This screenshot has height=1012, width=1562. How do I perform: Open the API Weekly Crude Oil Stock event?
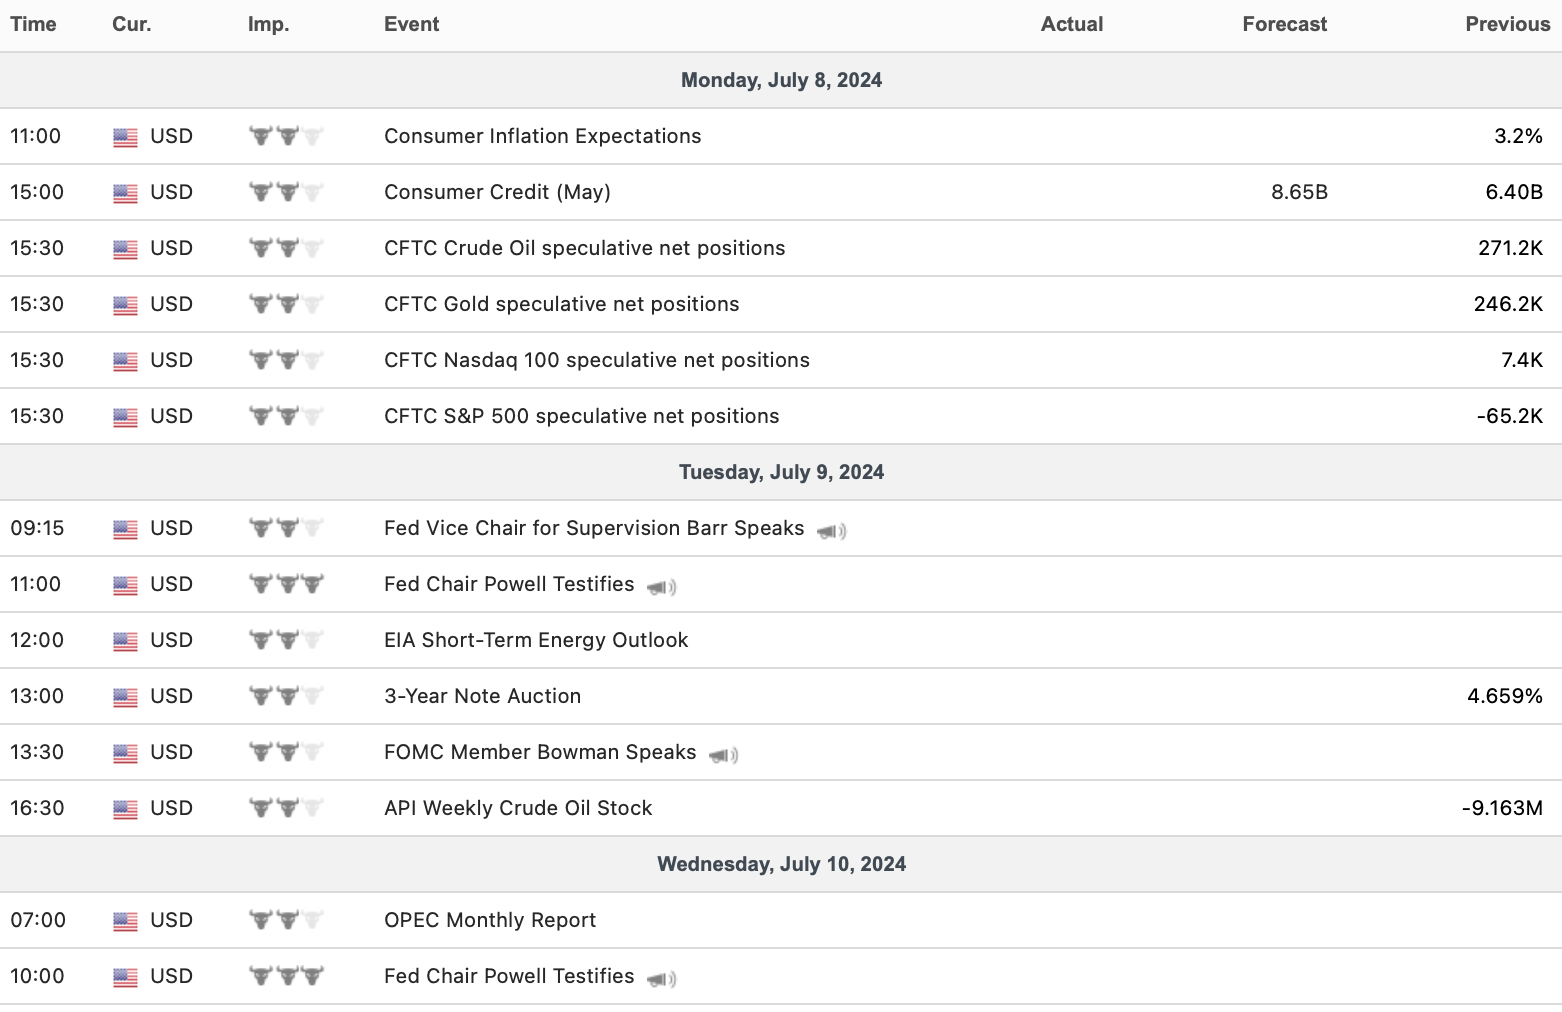517,808
